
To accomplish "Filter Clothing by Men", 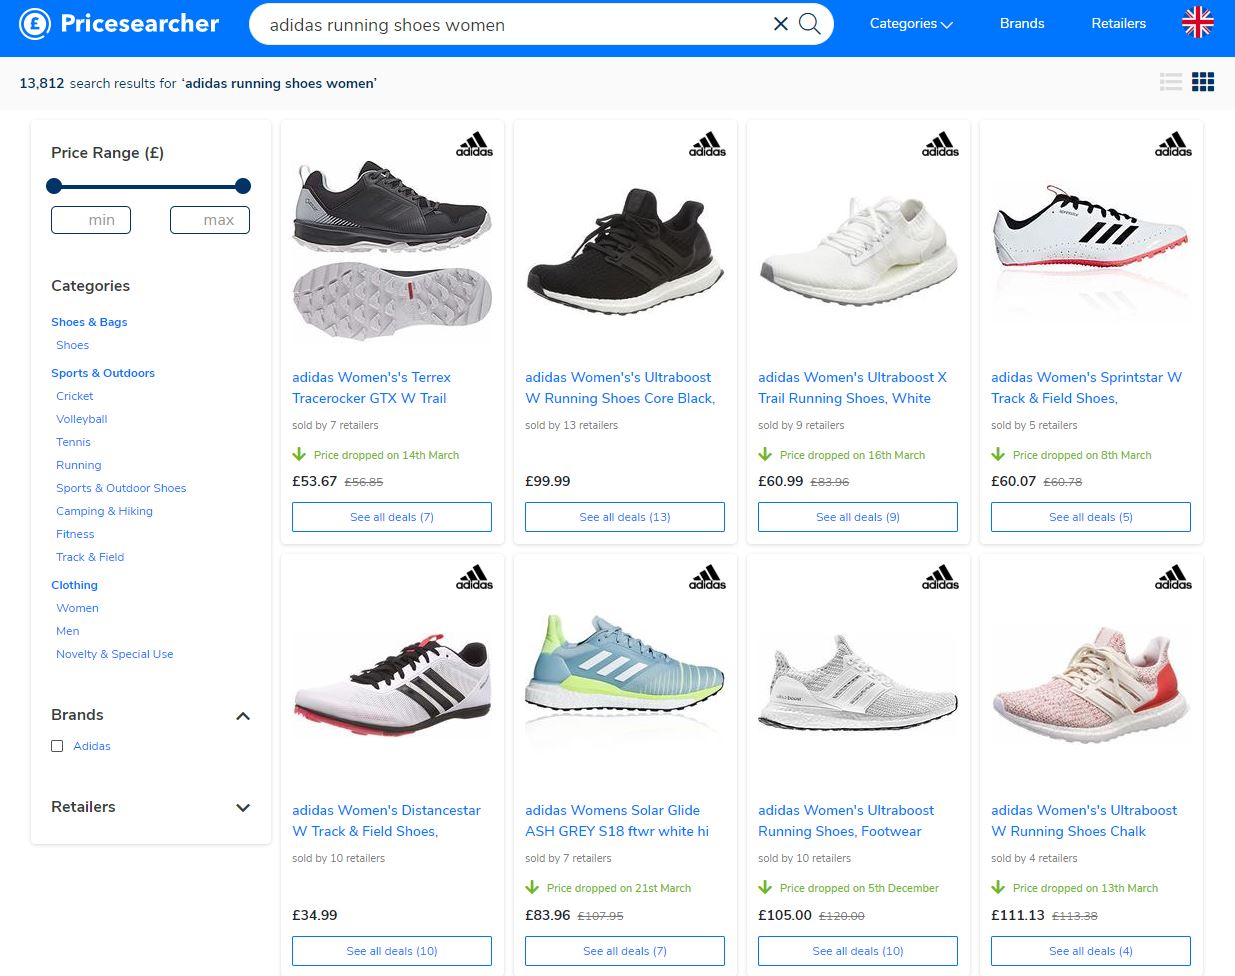I will 68,631.
